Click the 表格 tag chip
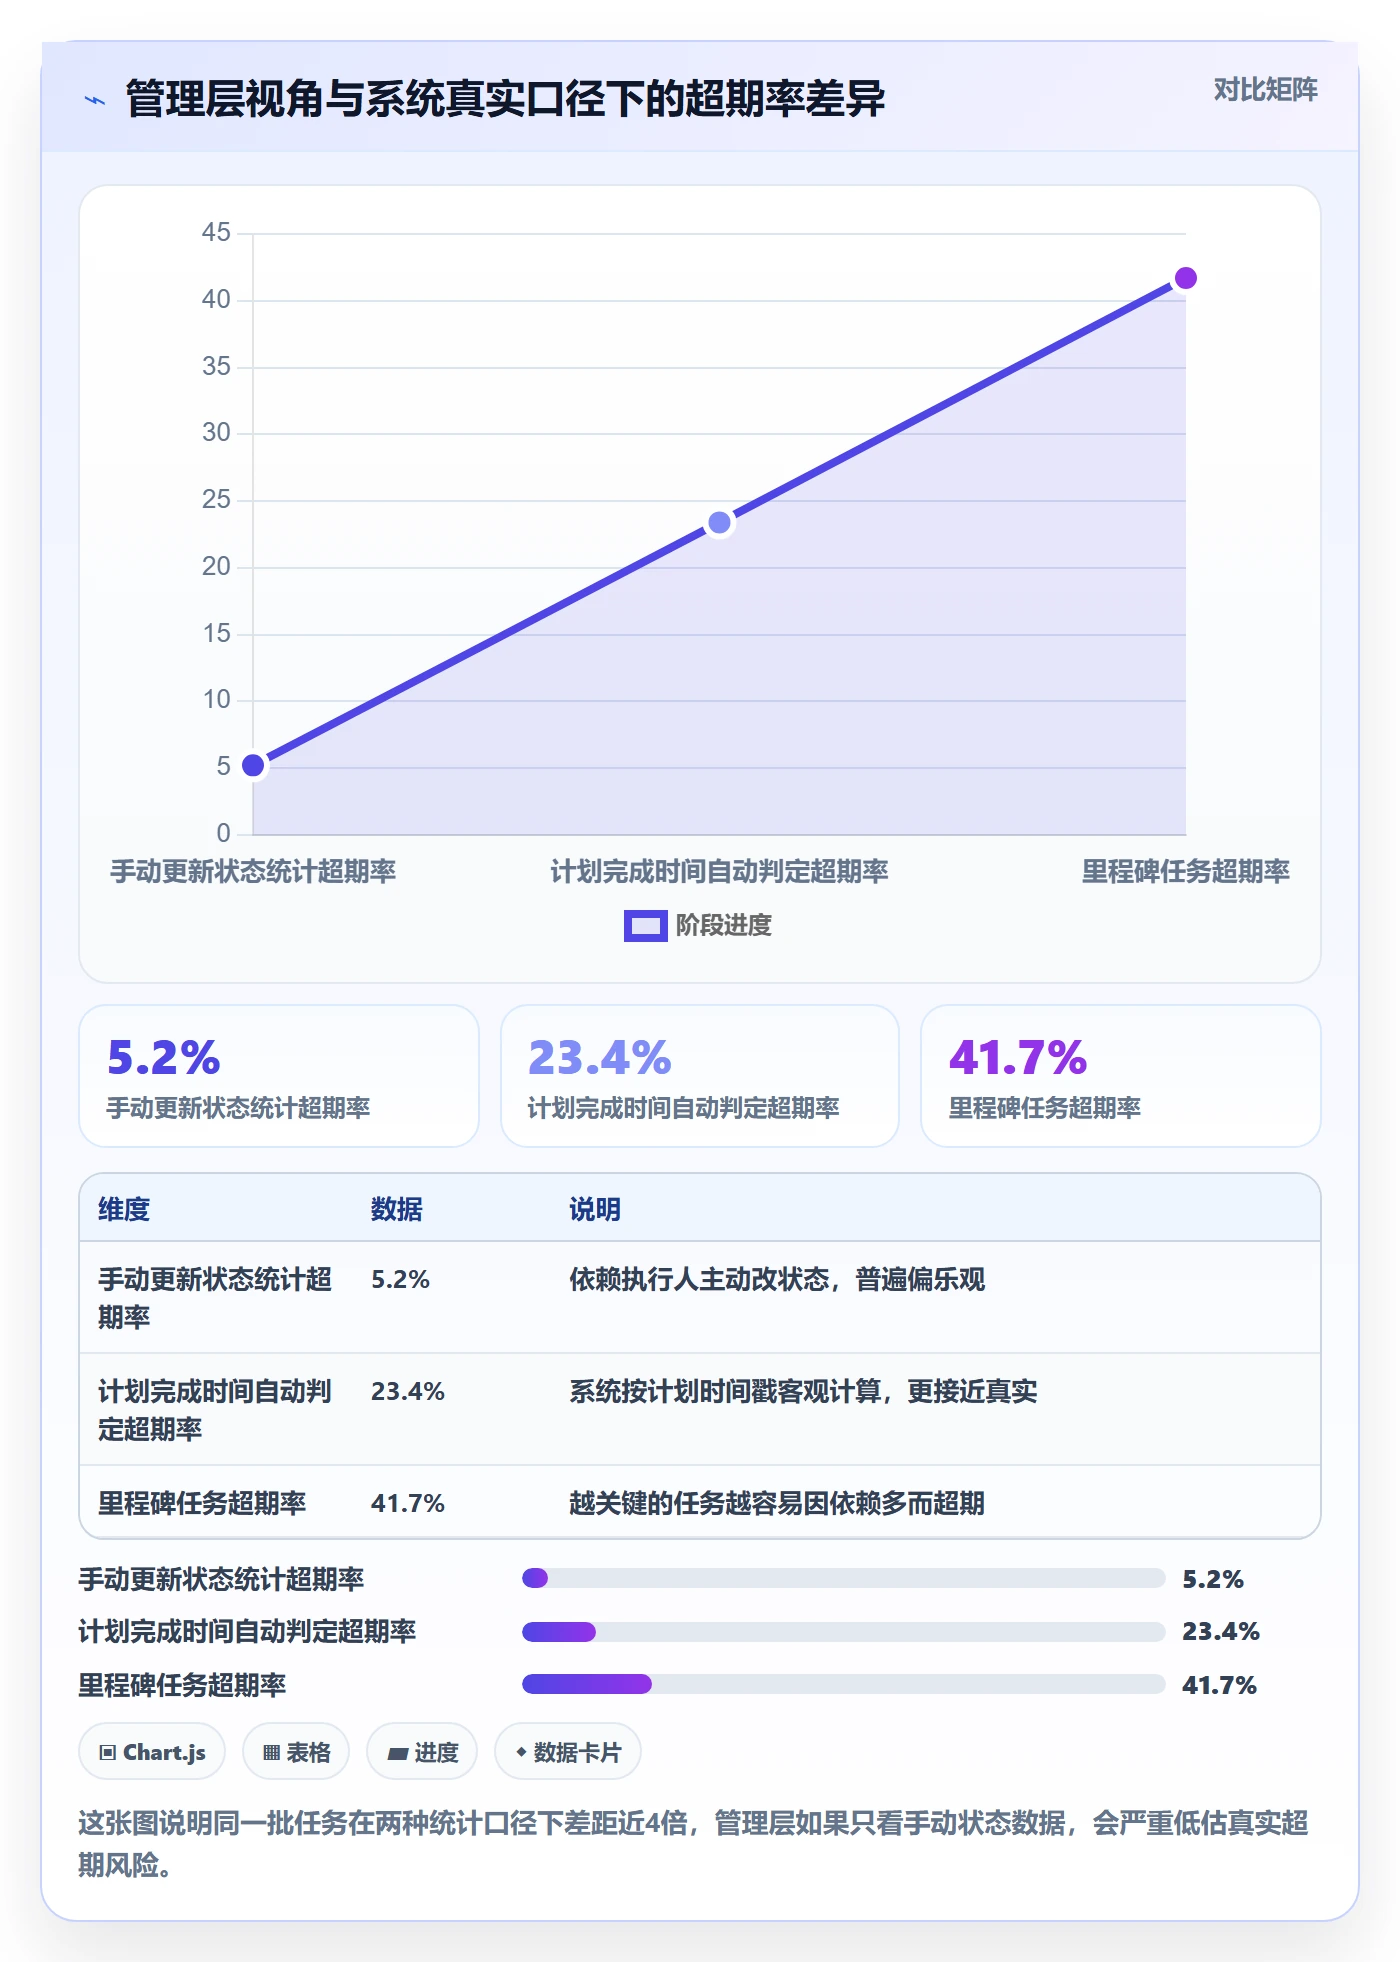Image resolution: width=1400 pixels, height=1962 pixels. click(x=296, y=1752)
